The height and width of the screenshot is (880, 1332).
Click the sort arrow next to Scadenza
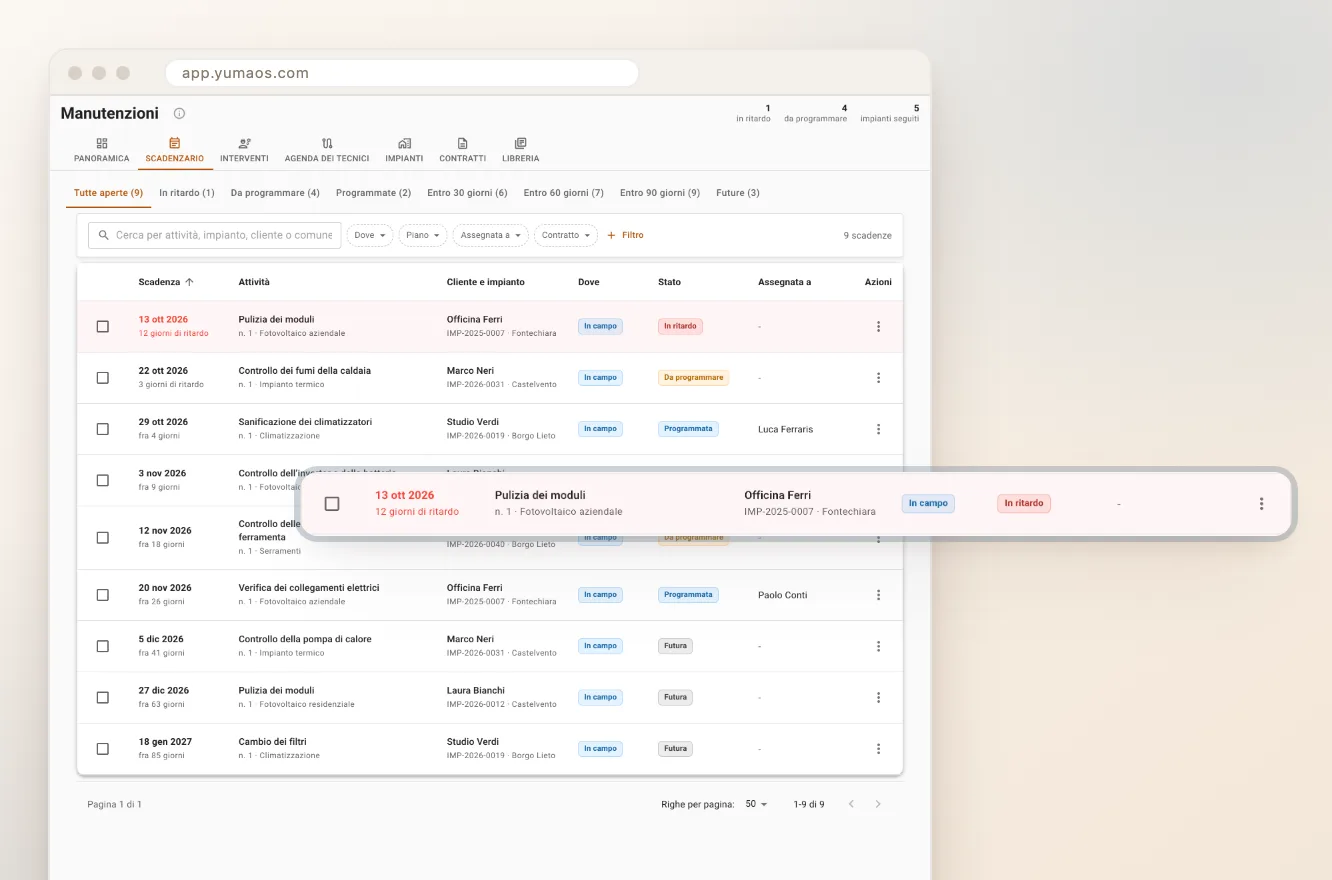click(x=190, y=282)
